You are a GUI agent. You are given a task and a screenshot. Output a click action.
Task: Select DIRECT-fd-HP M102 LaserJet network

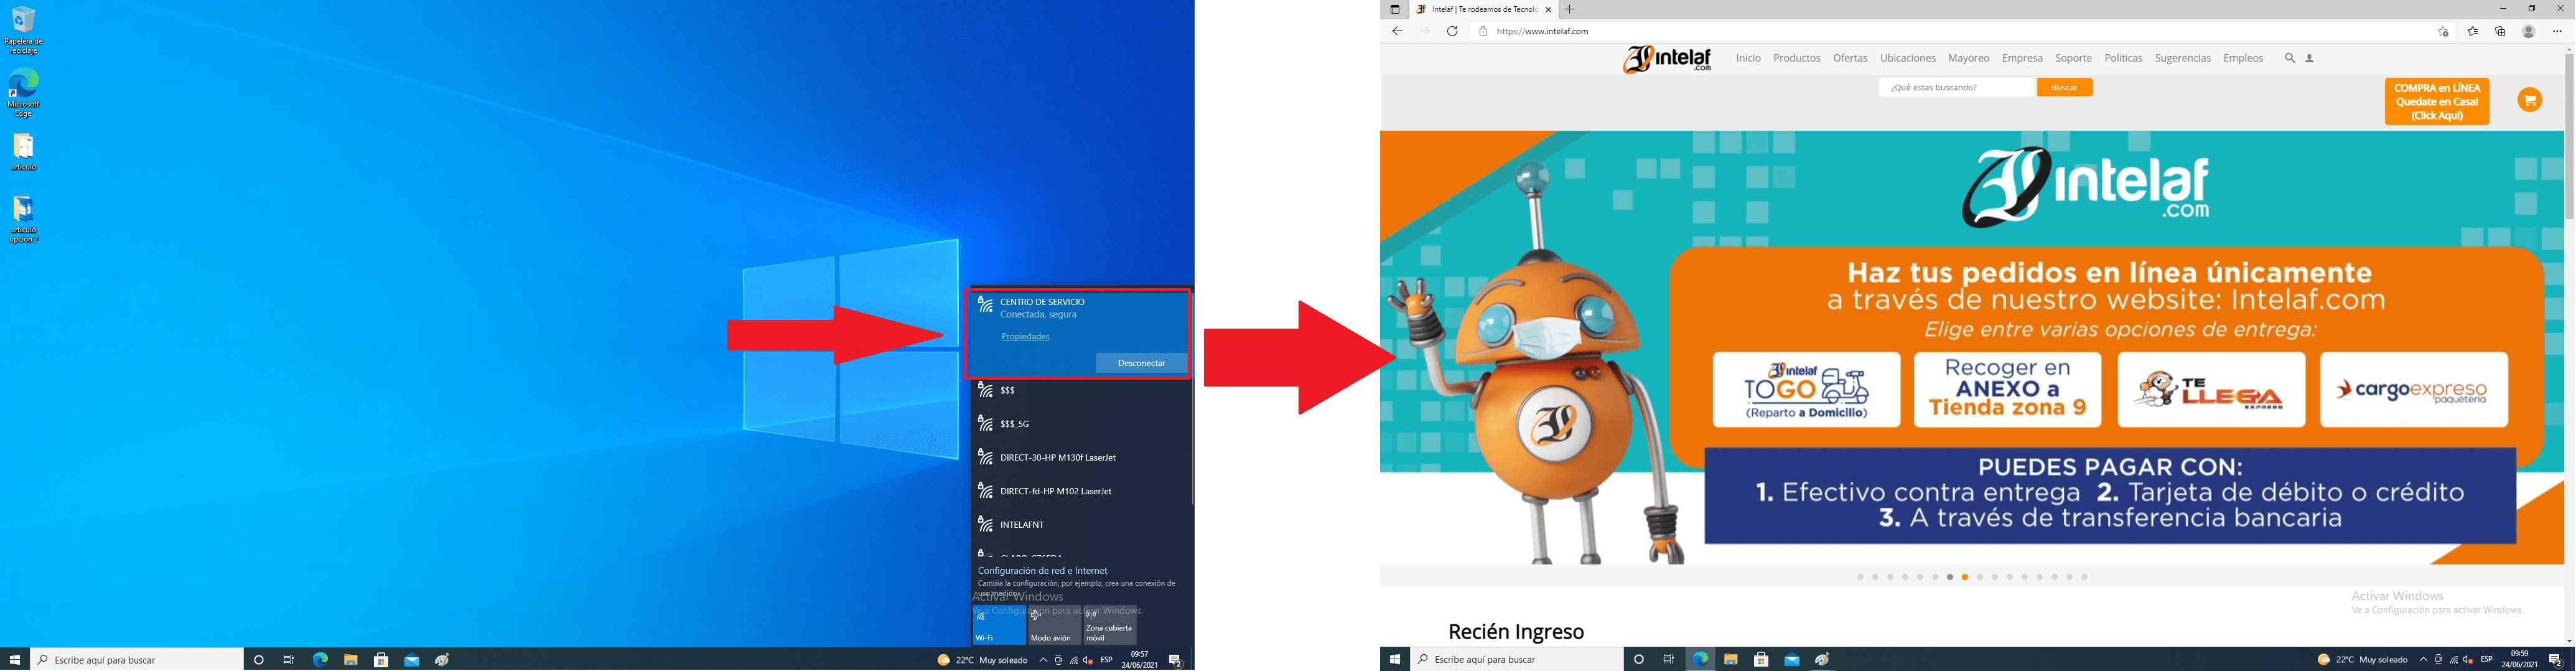1080,491
